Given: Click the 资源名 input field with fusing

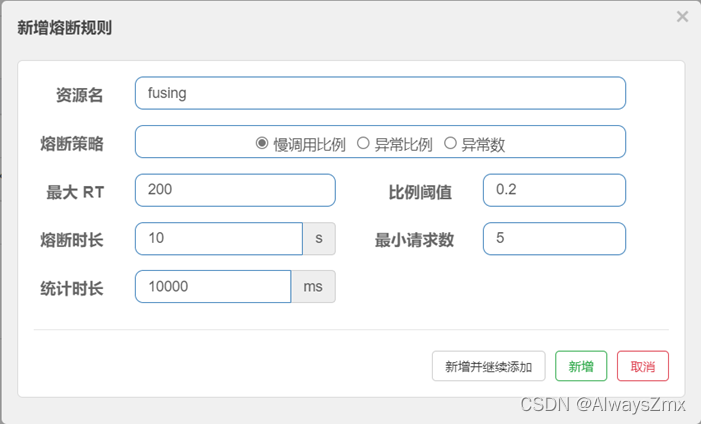Looking at the screenshot, I should coord(380,93).
